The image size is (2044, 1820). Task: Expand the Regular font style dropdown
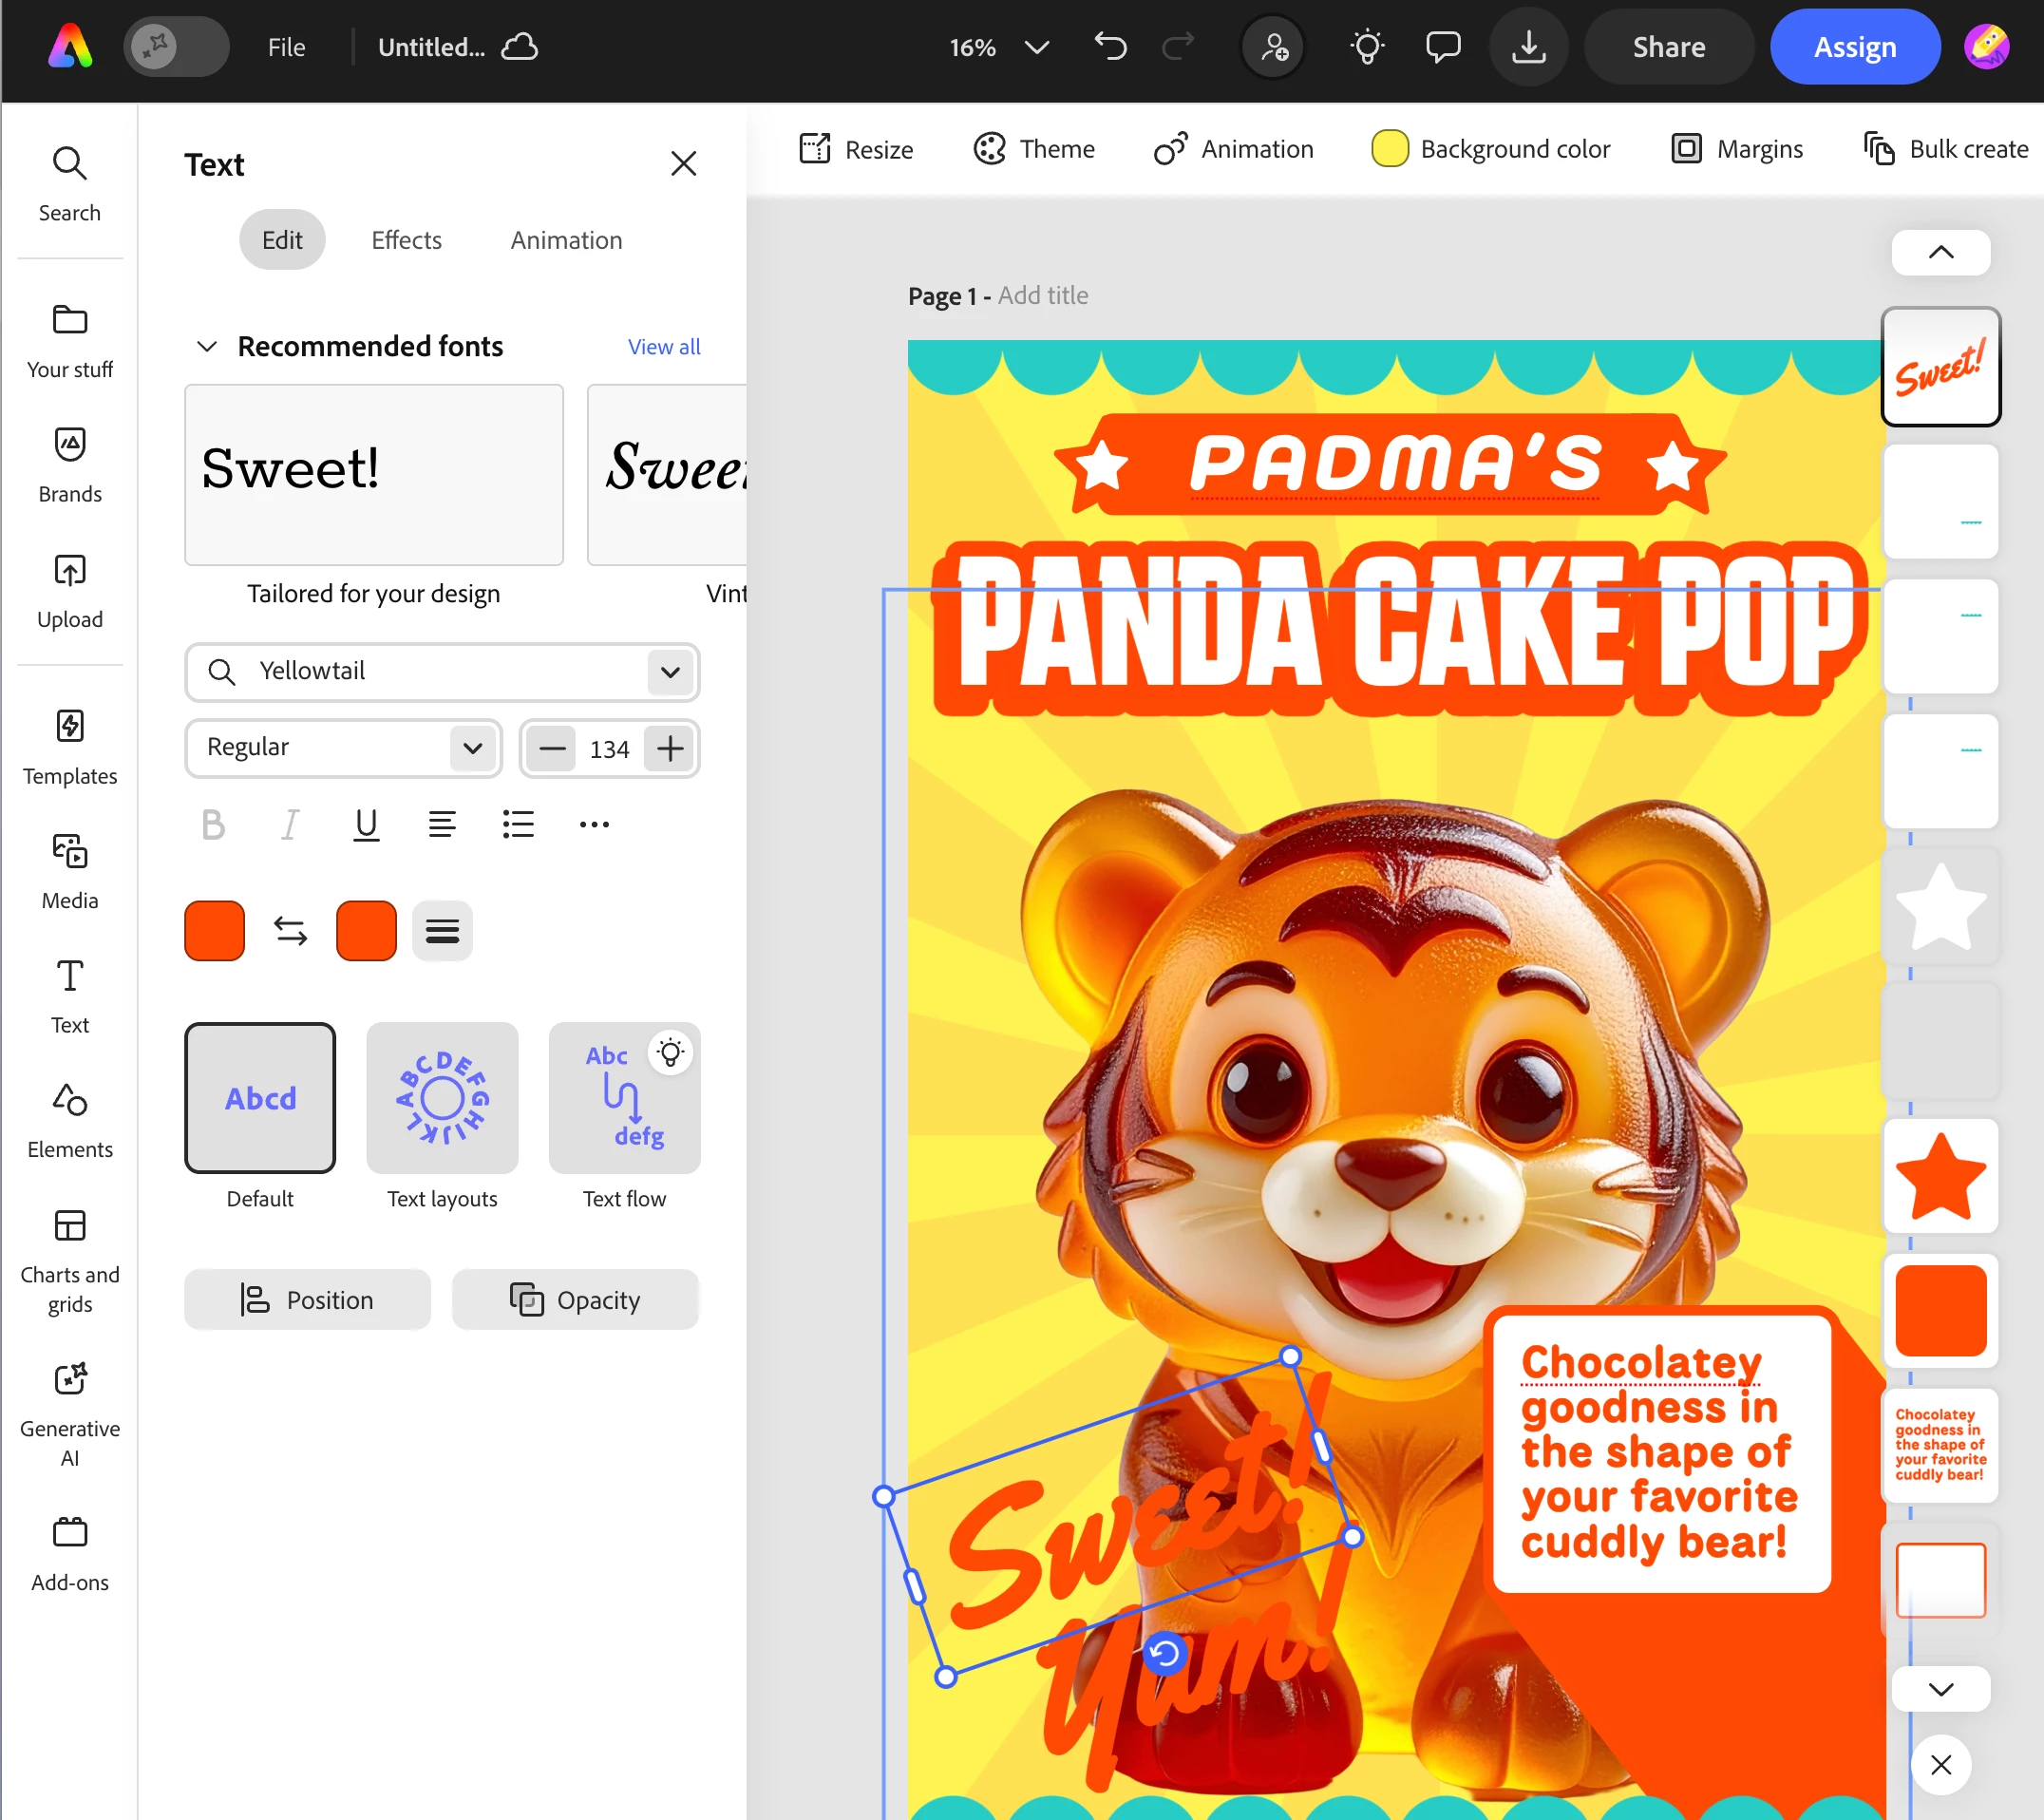point(472,748)
